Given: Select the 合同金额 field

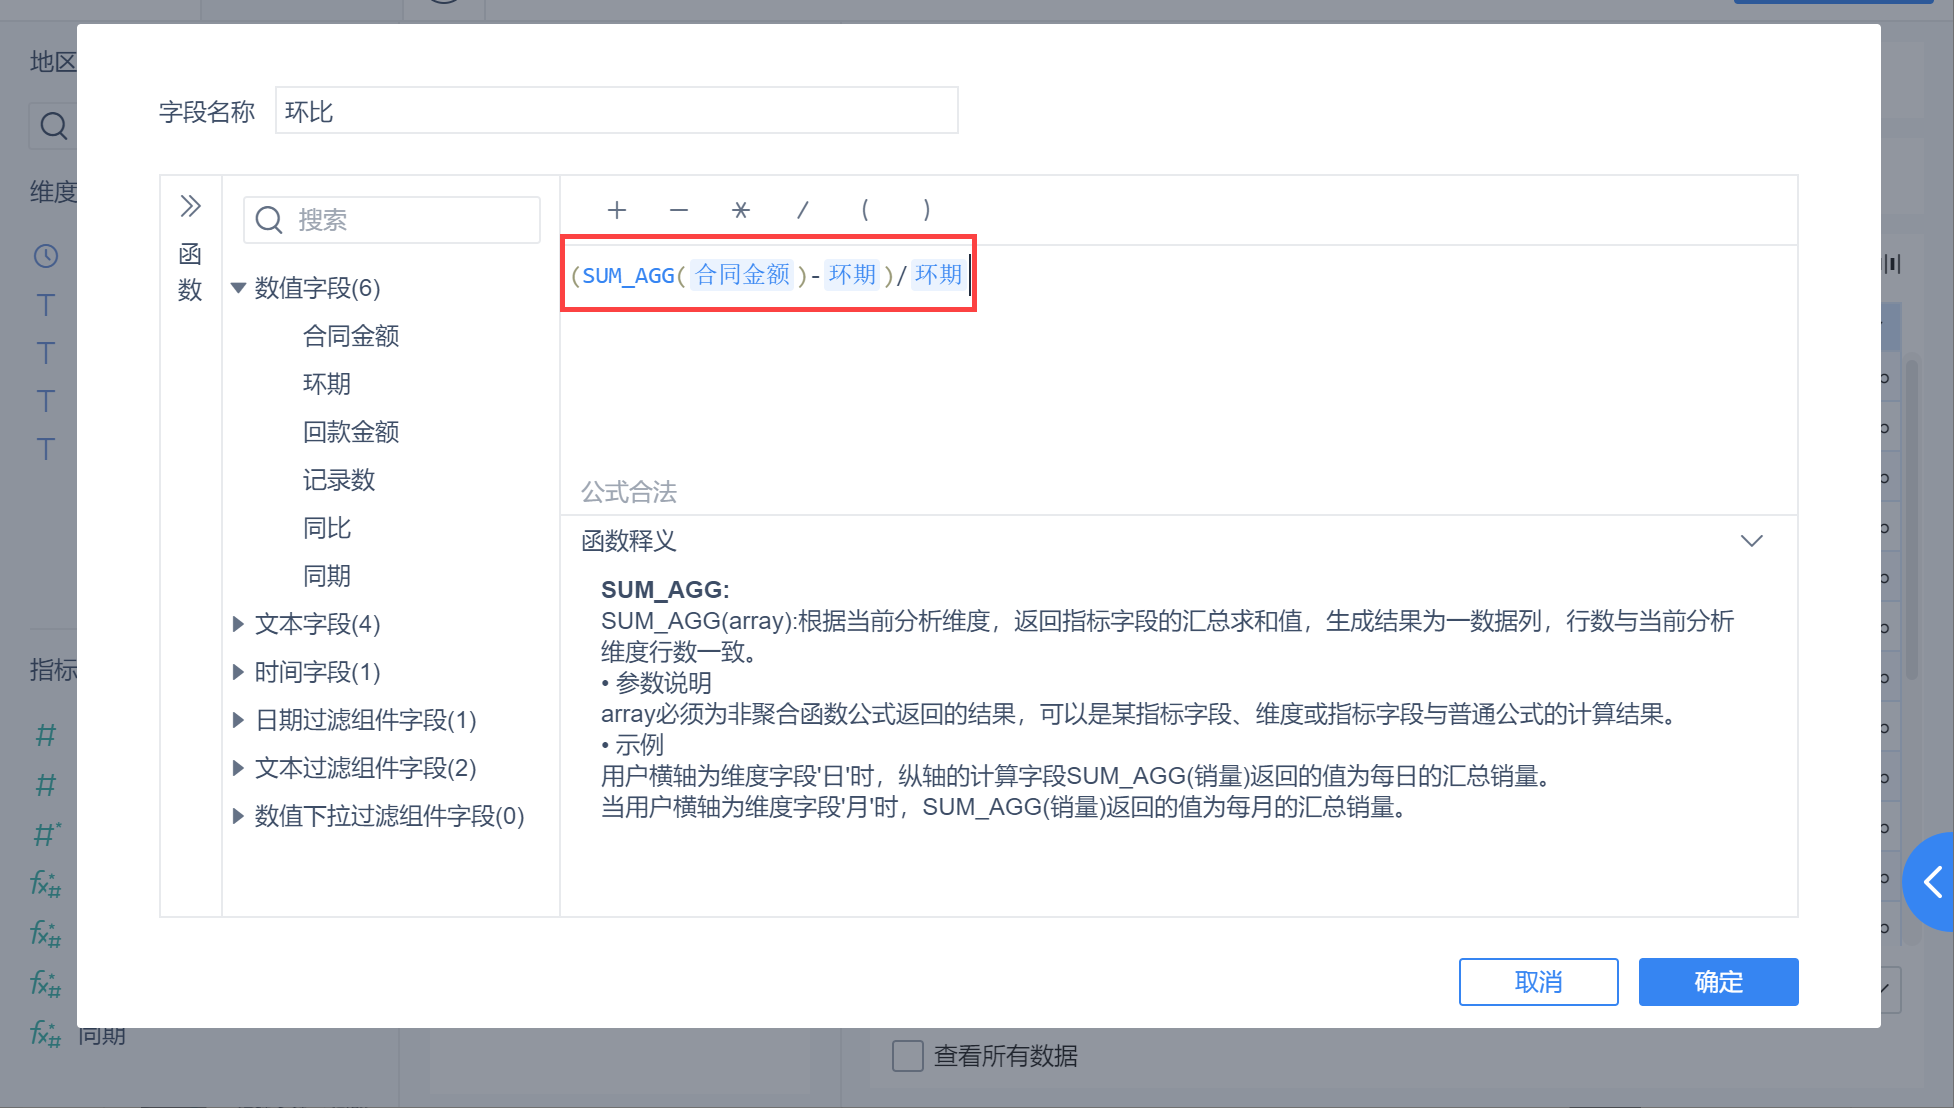Looking at the screenshot, I should coord(351,336).
